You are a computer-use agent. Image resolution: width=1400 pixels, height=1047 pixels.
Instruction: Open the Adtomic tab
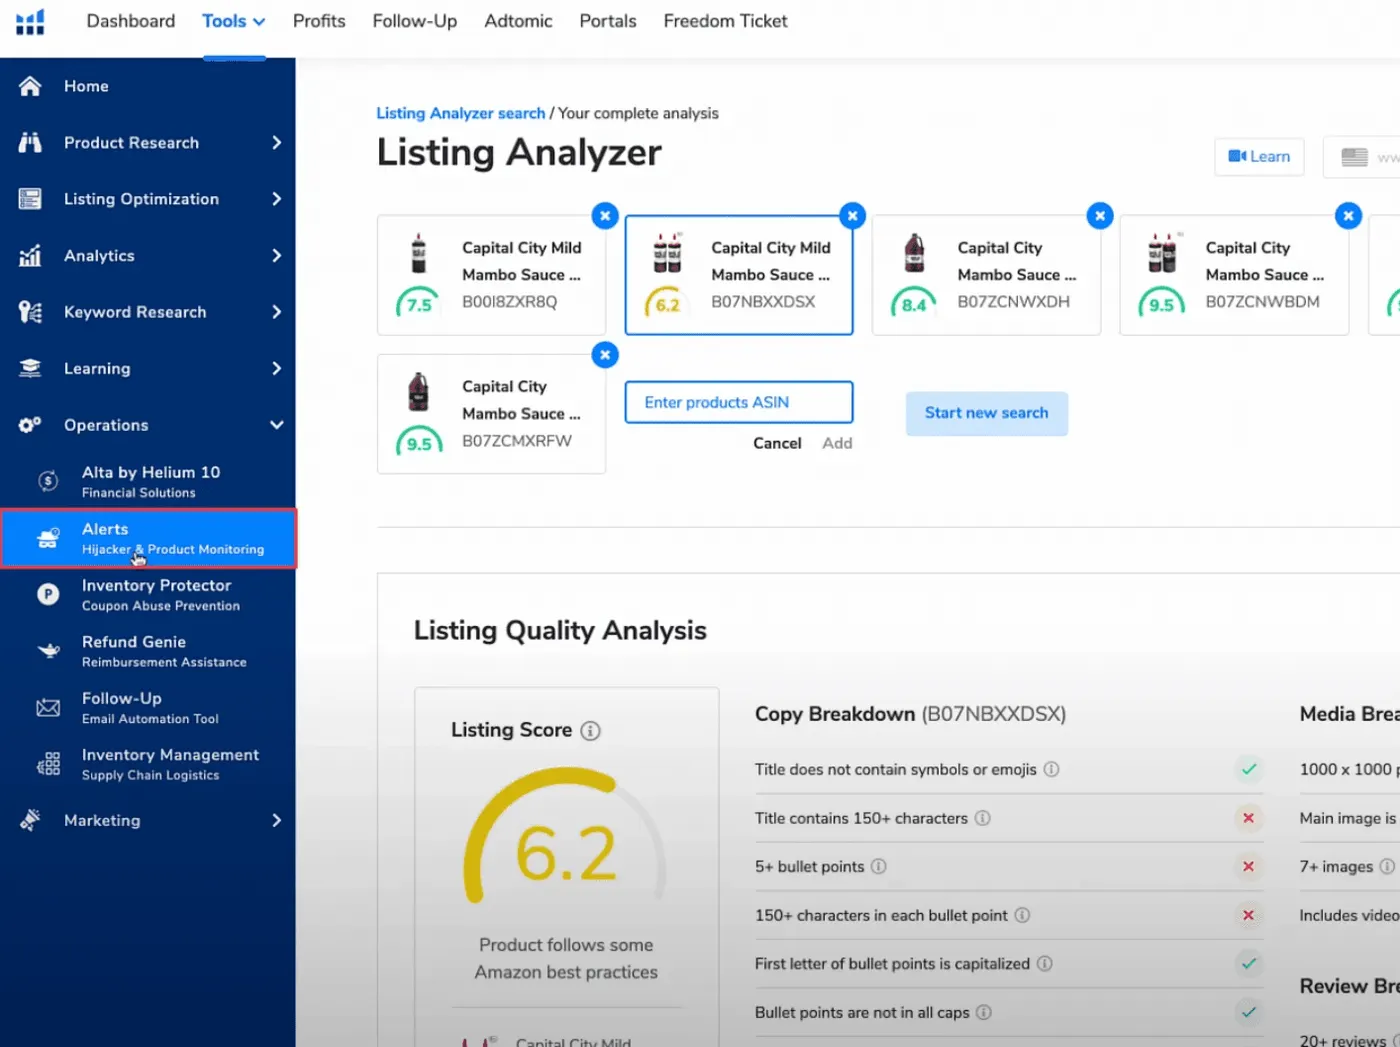[x=518, y=21]
